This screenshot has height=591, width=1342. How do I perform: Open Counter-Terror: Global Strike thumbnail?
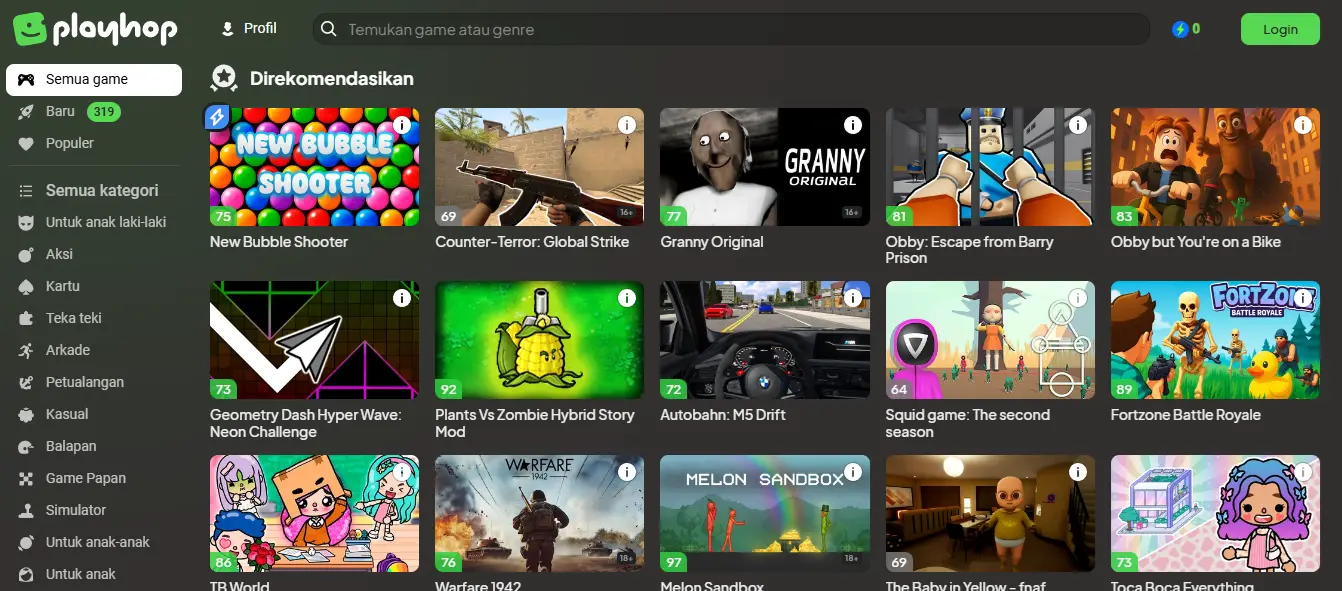pyautogui.click(x=539, y=167)
